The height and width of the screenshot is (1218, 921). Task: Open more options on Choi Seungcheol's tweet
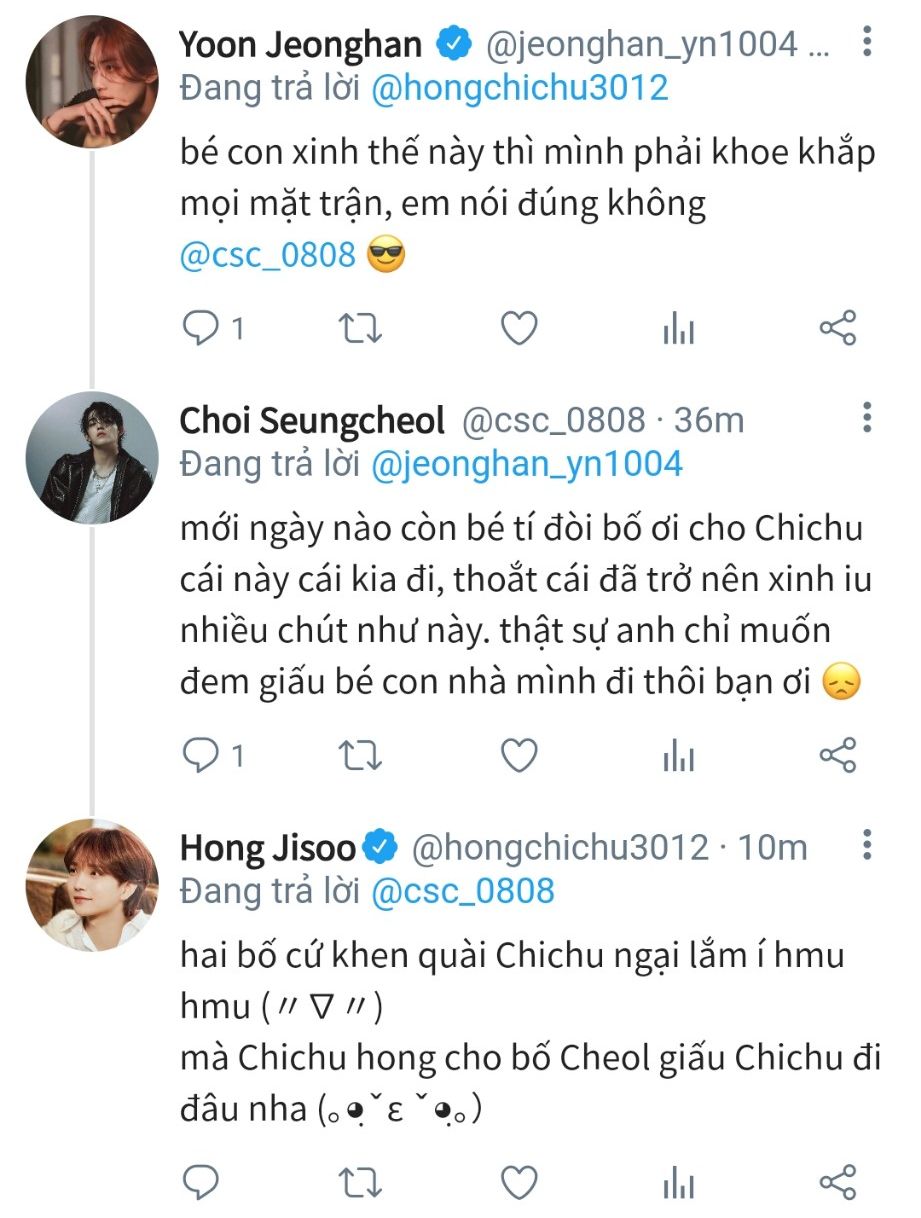[x=867, y=418]
